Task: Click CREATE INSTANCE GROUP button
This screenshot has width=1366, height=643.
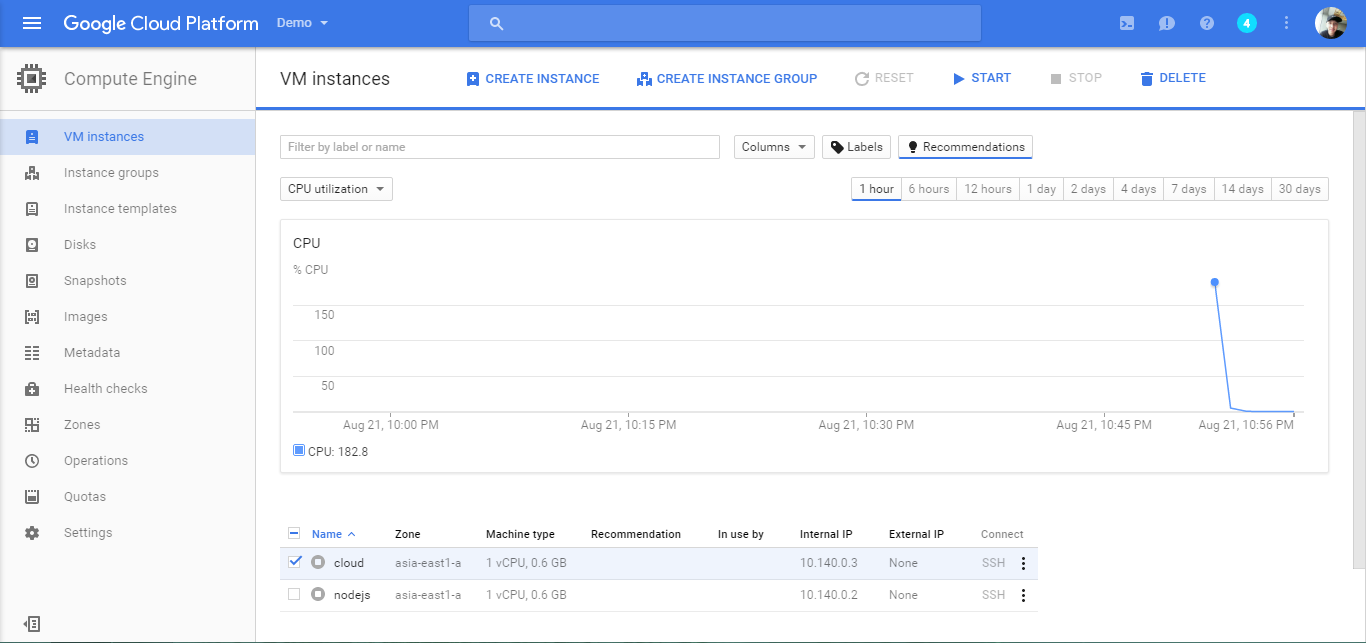Action: (727, 79)
